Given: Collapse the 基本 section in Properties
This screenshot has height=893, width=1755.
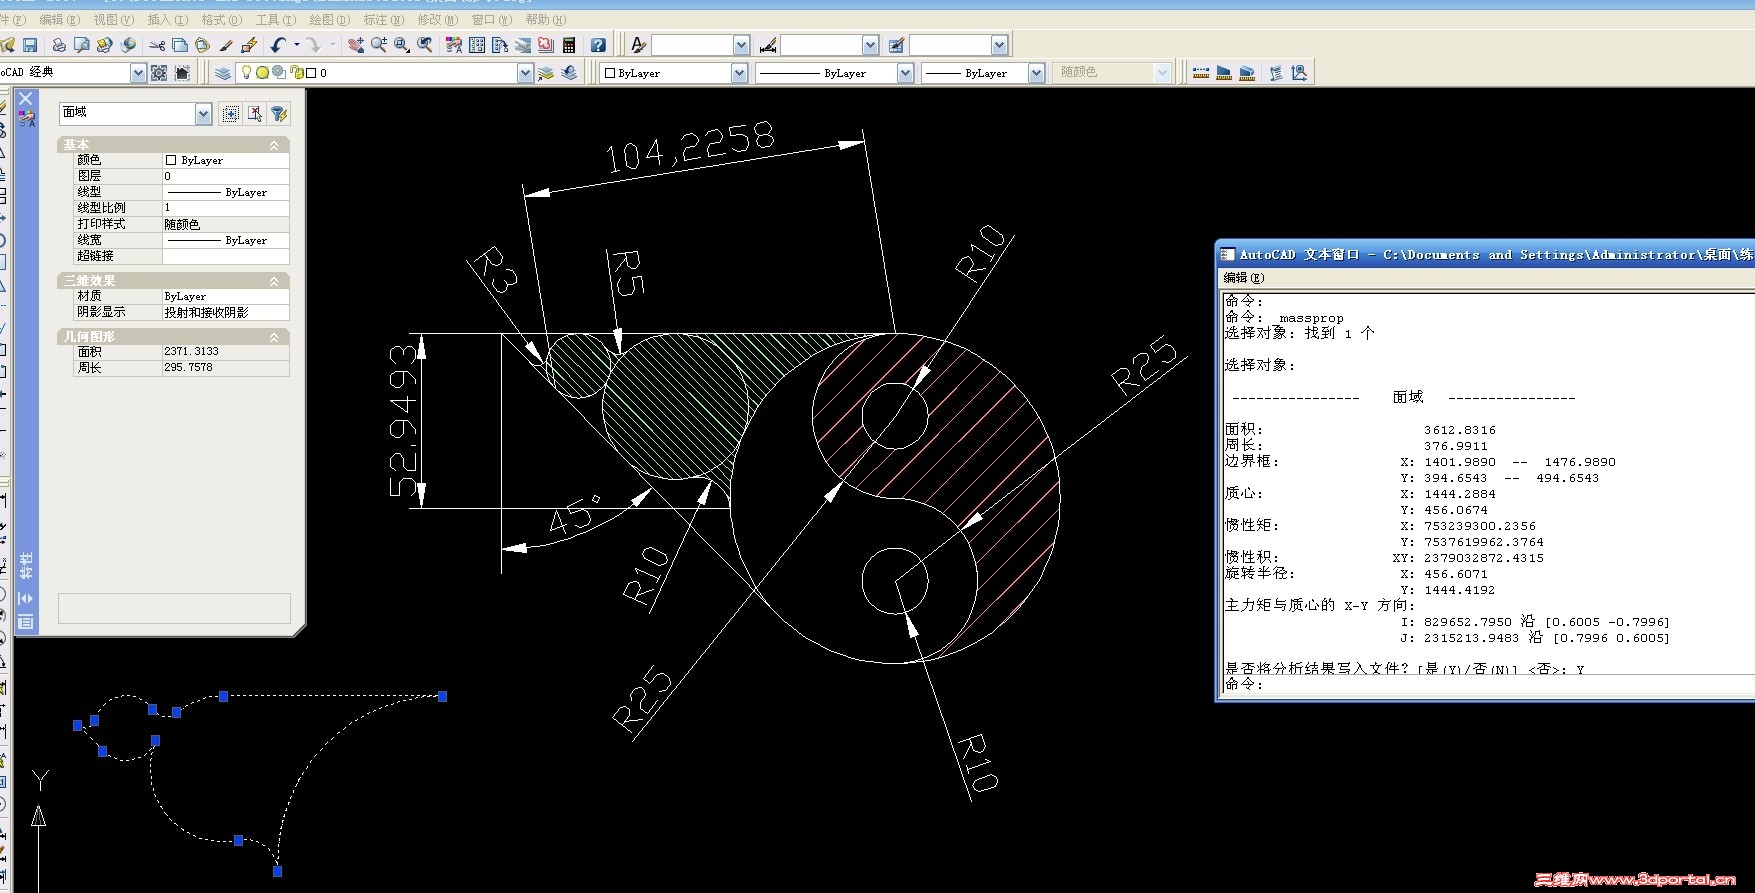Looking at the screenshot, I should [274, 145].
